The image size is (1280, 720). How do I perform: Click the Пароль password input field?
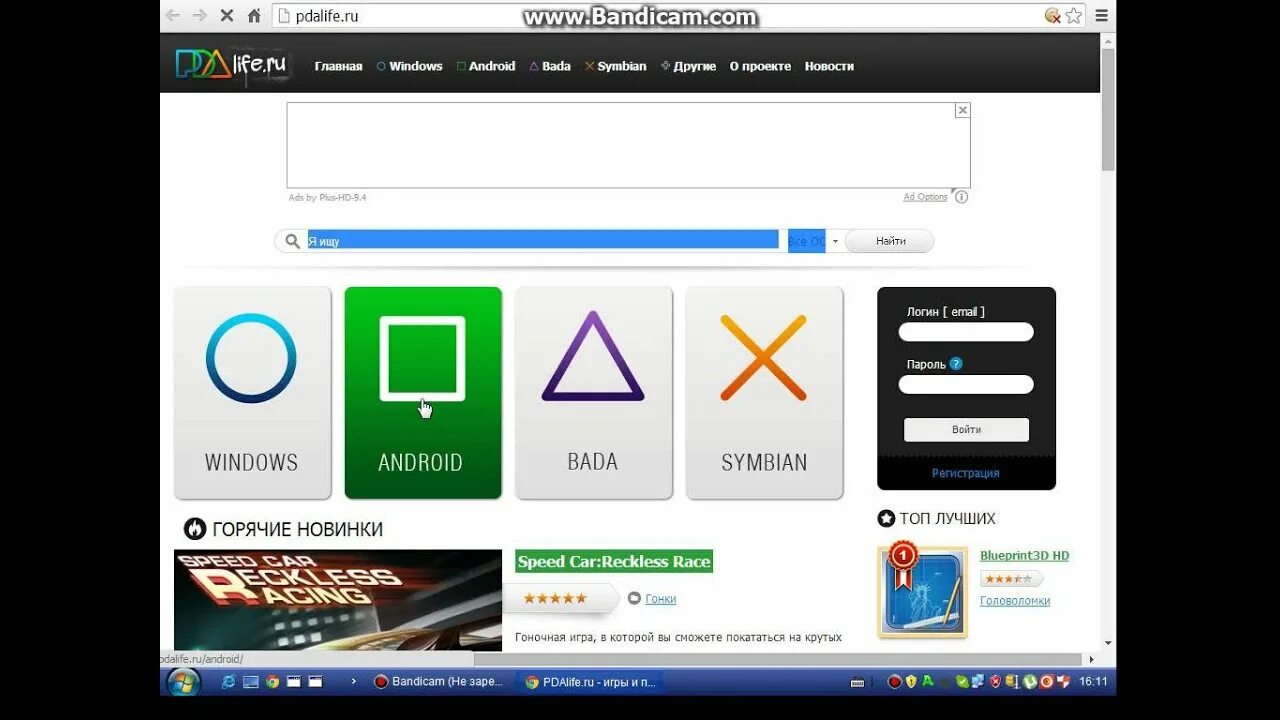coord(966,384)
